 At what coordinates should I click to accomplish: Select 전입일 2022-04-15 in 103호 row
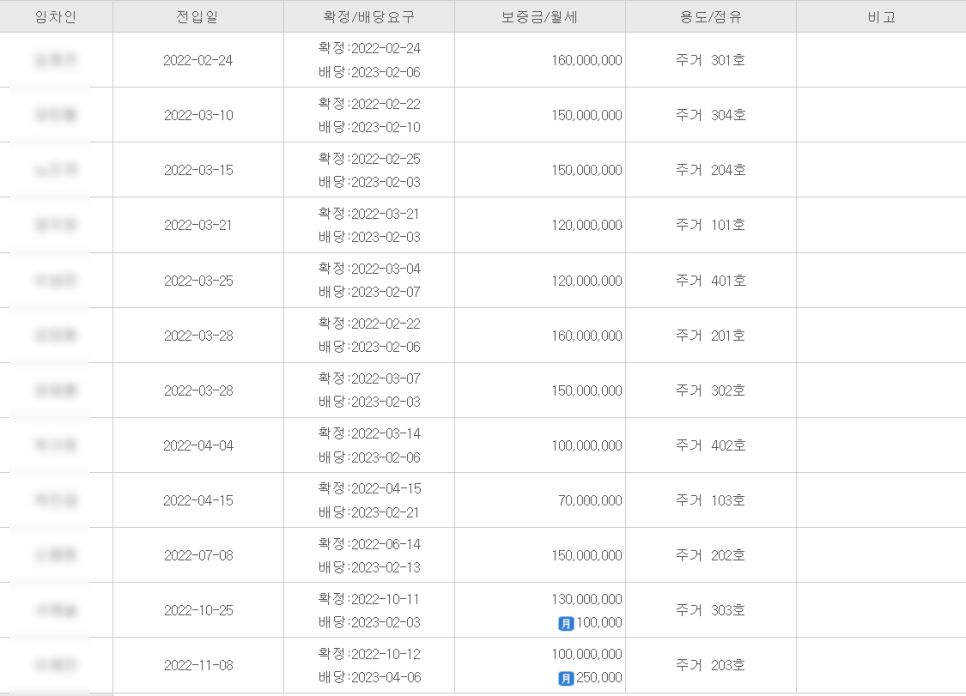pyautogui.click(x=198, y=501)
